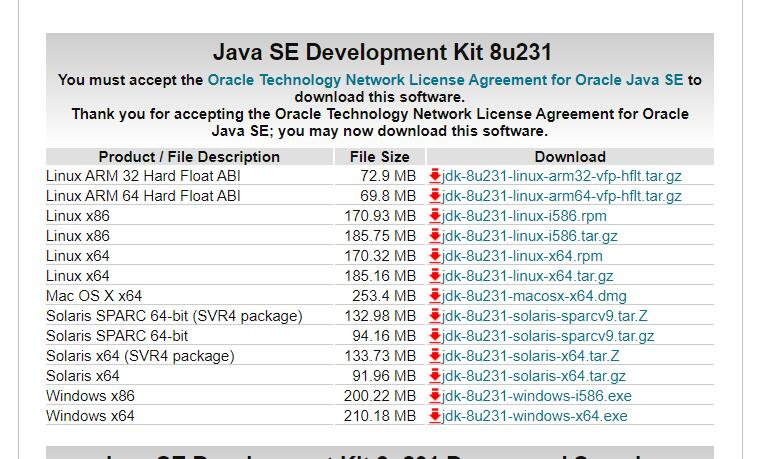Click the 133.73 MB file size
Viewport: 779px width, 459px height.
click(x=380, y=356)
